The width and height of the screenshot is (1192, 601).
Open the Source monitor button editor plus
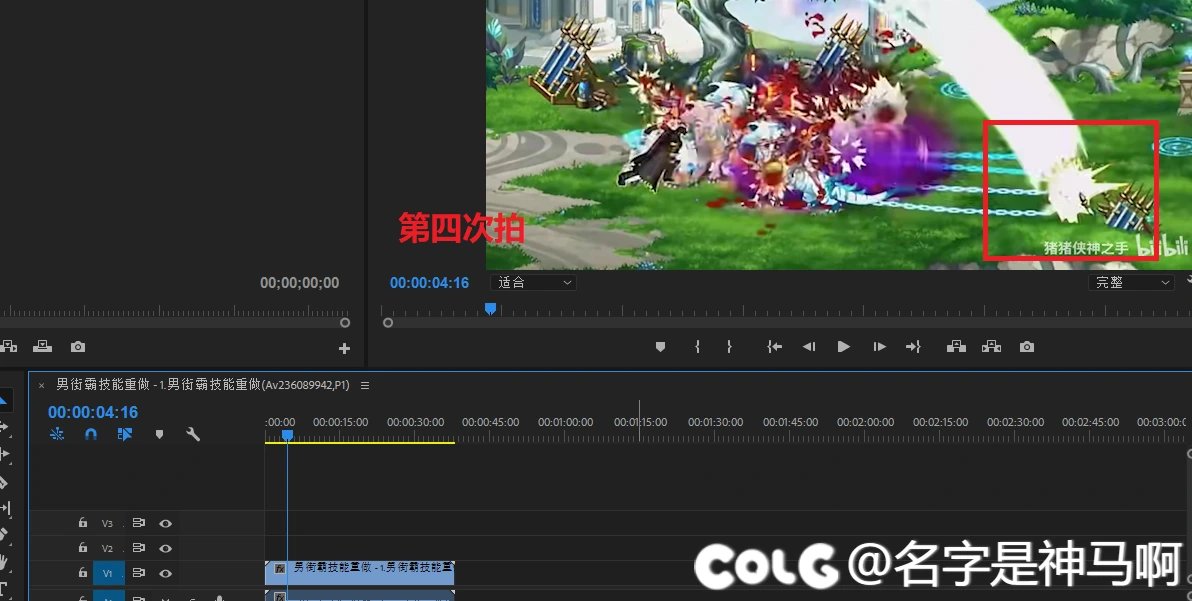tap(344, 348)
